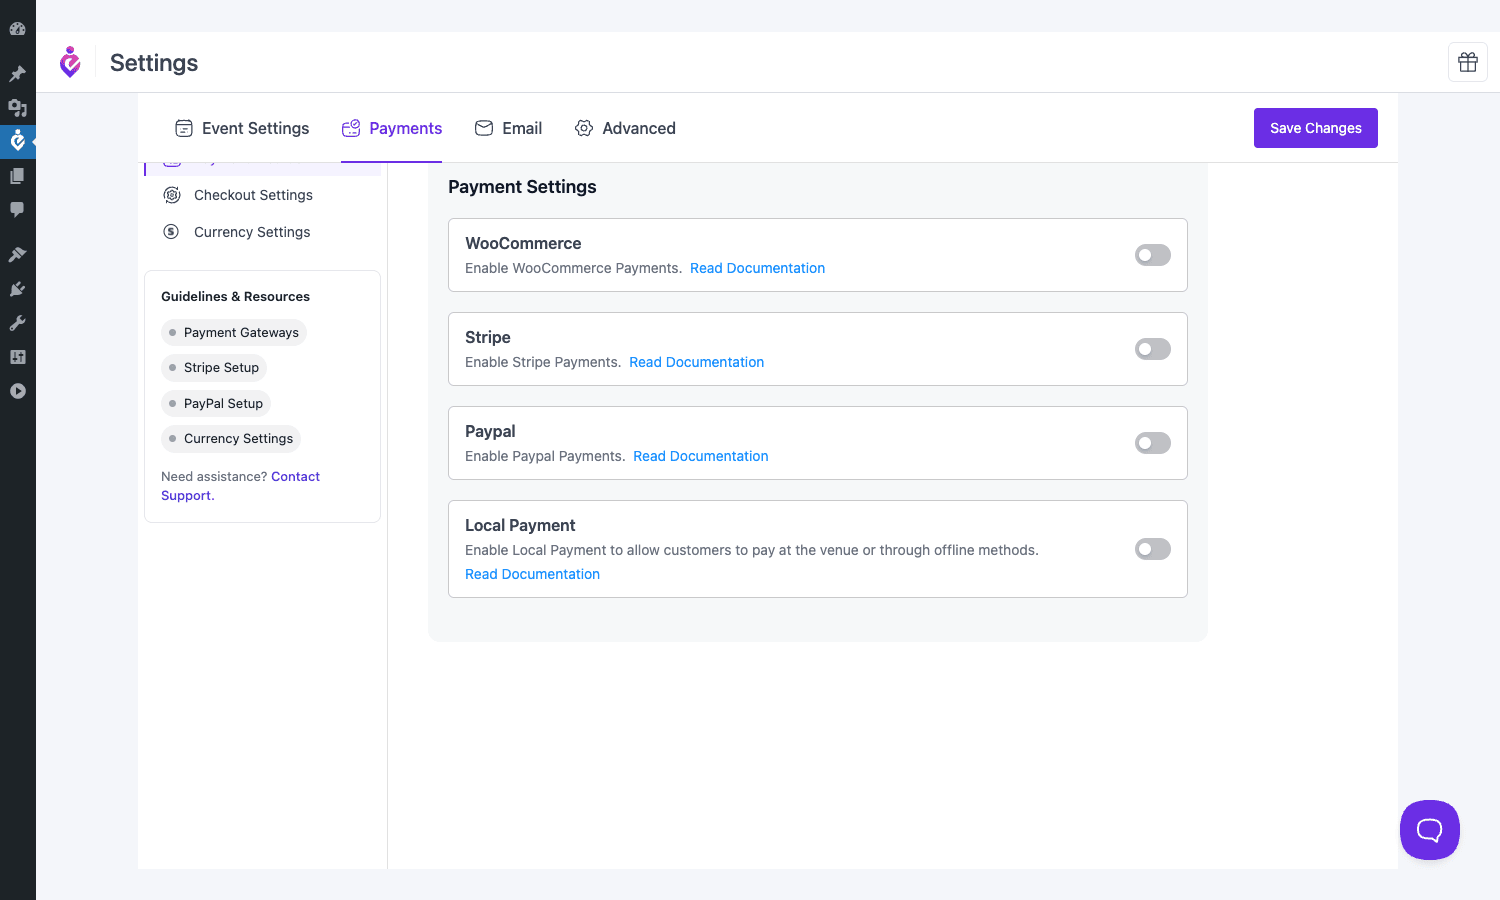Screen dimensions: 1500x900
Task: Open the gift box icon in header
Action: (1468, 62)
